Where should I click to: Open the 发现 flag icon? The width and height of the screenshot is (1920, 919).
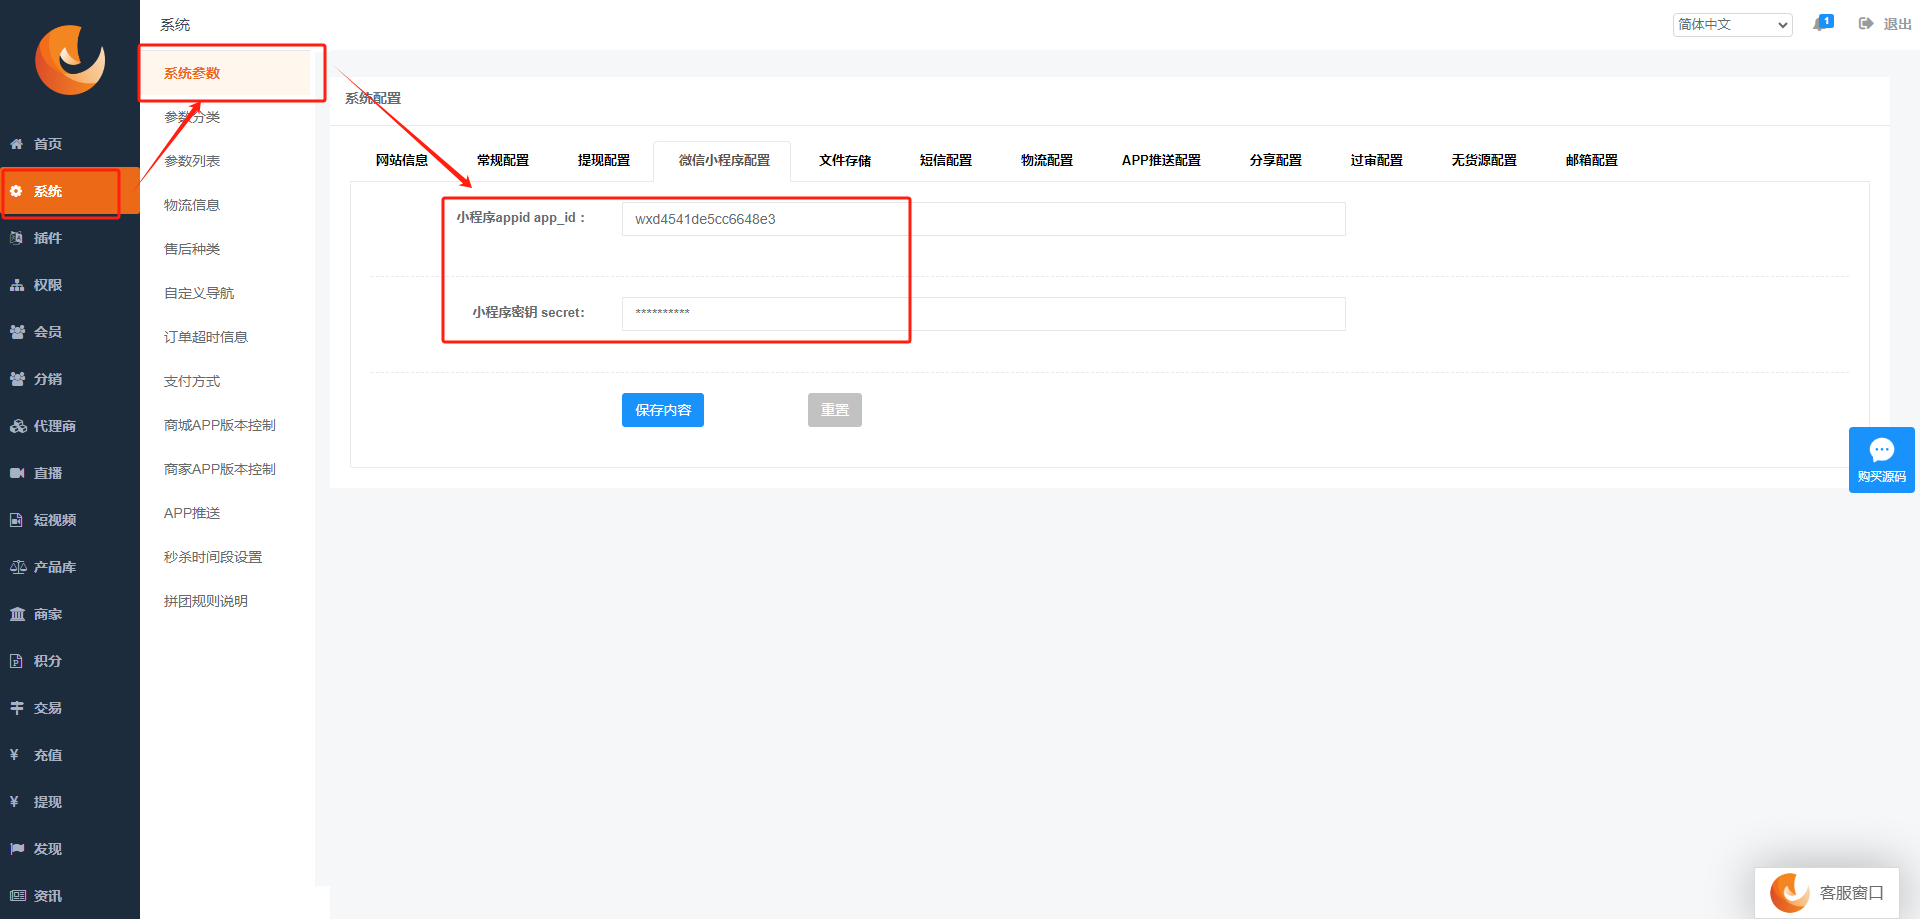coord(17,849)
